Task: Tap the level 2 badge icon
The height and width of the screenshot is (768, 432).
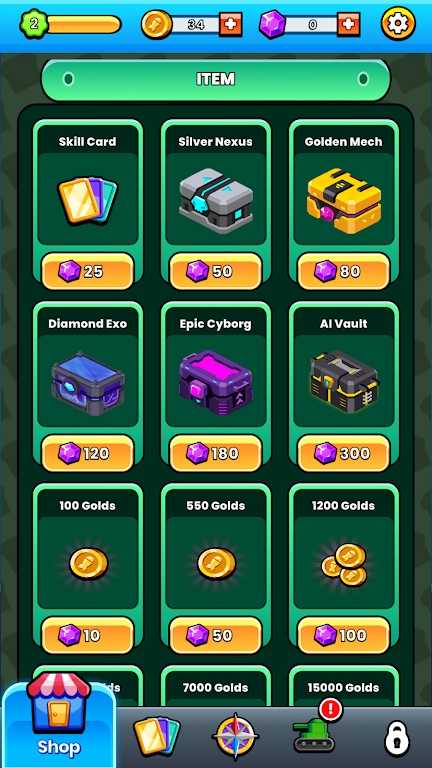Action: pyautogui.click(x=34, y=24)
